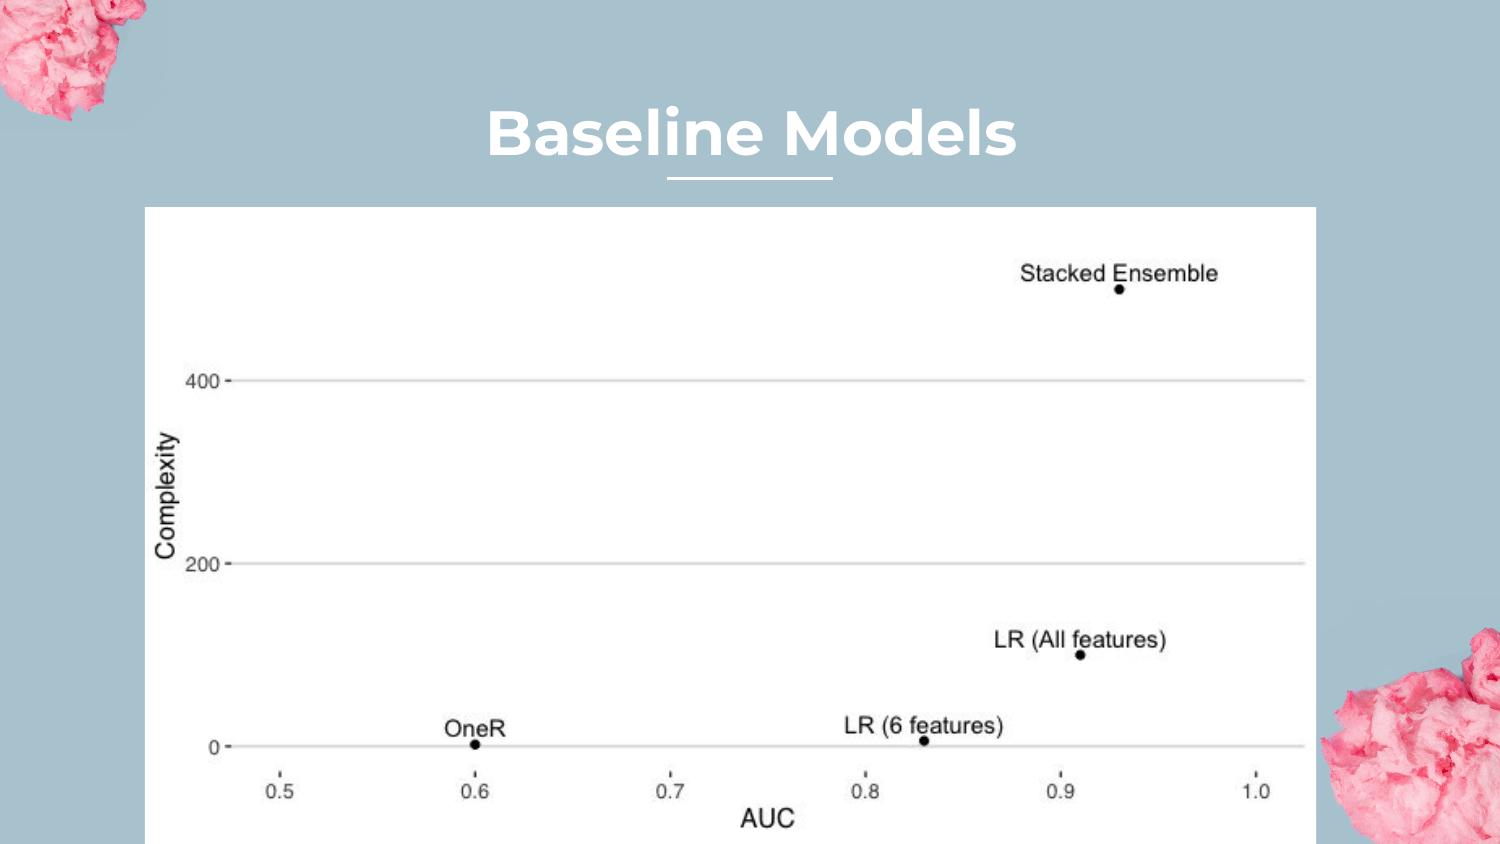This screenshot has width=1500, height=844.
Task: Click the 0.7 tick on the AUC axis
Action: (x=670, y=791)
